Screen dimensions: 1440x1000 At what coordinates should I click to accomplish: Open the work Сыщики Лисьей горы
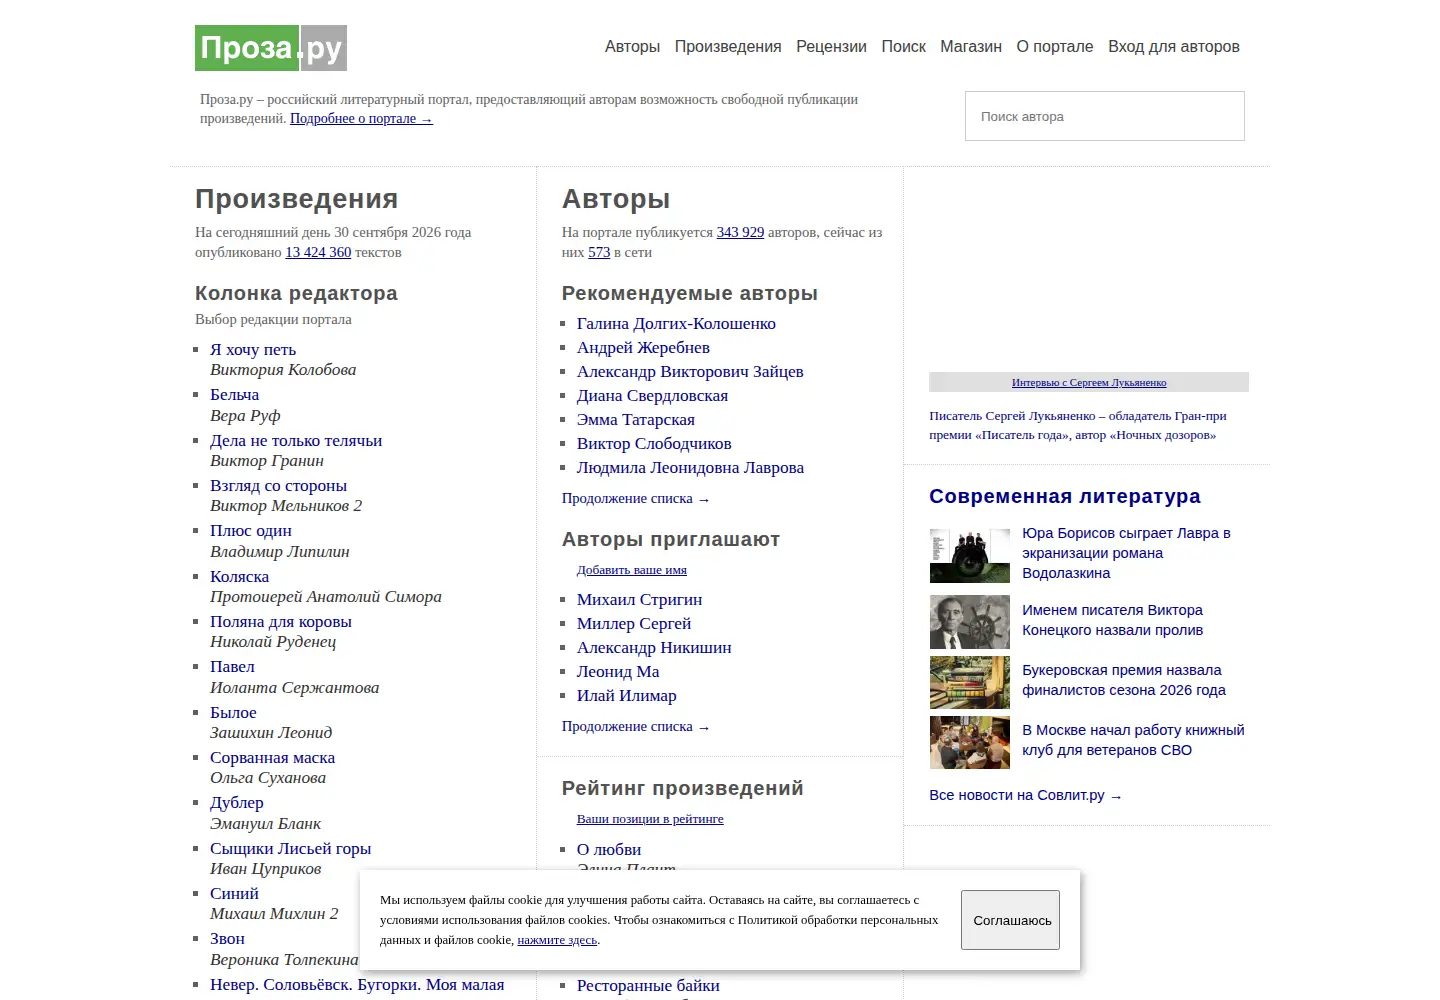click(290, 848)
